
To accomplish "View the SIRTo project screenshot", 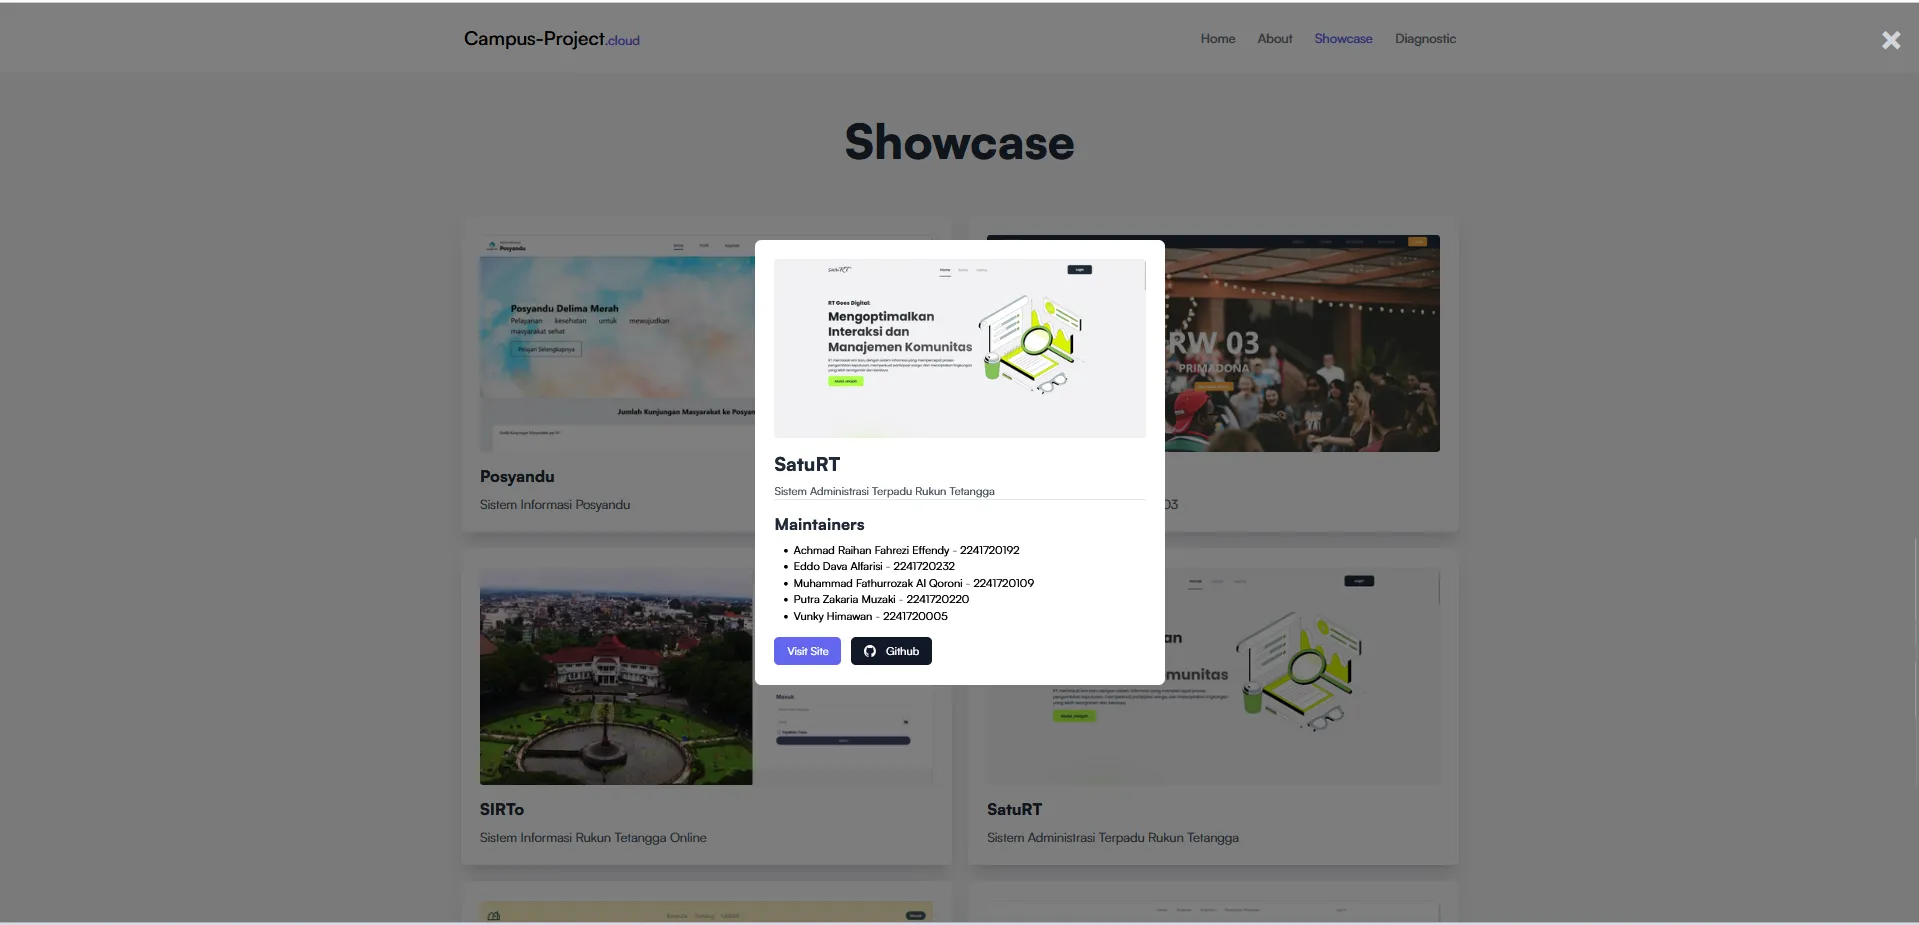I will (x=615, y=676).
